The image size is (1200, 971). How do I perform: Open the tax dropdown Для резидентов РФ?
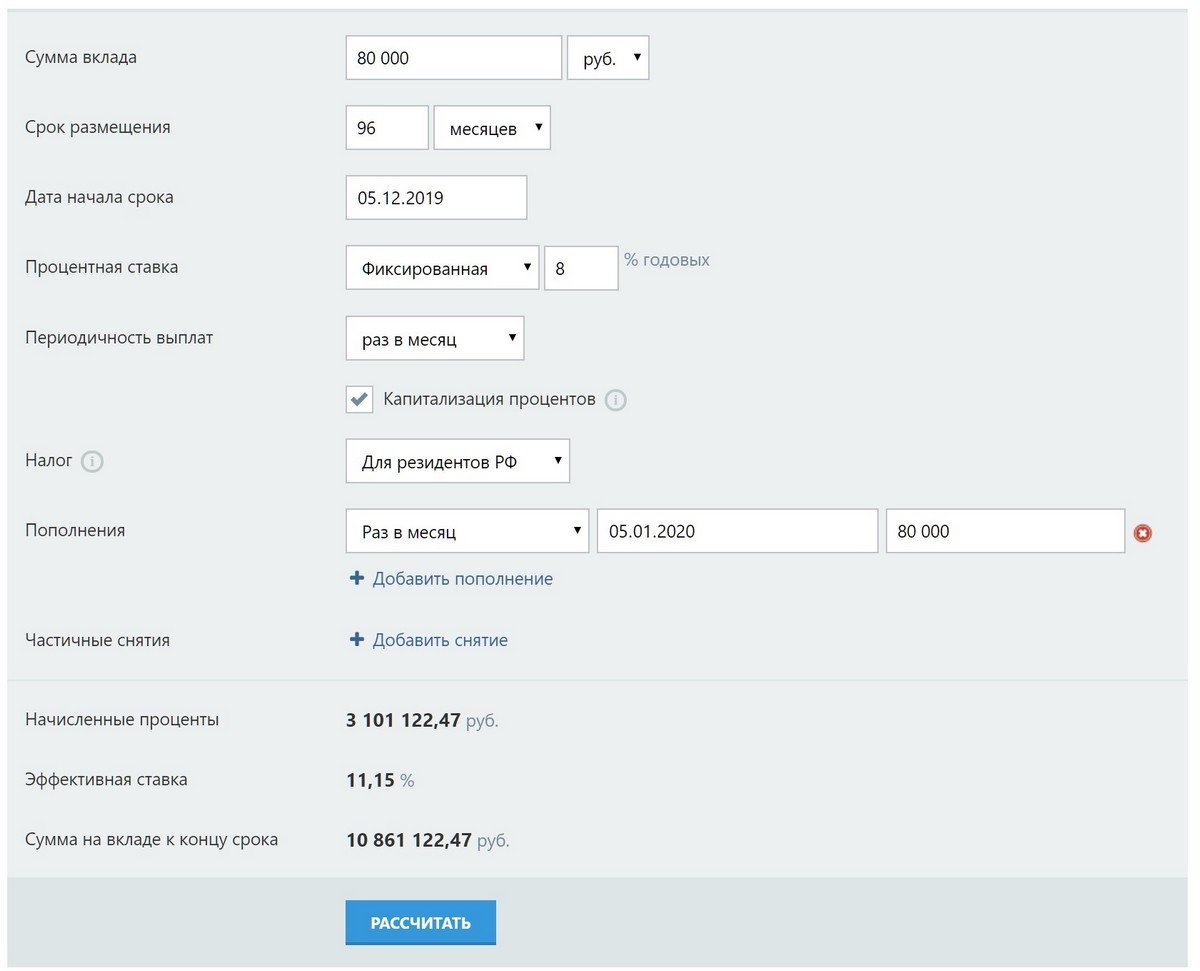coord(457,462)
